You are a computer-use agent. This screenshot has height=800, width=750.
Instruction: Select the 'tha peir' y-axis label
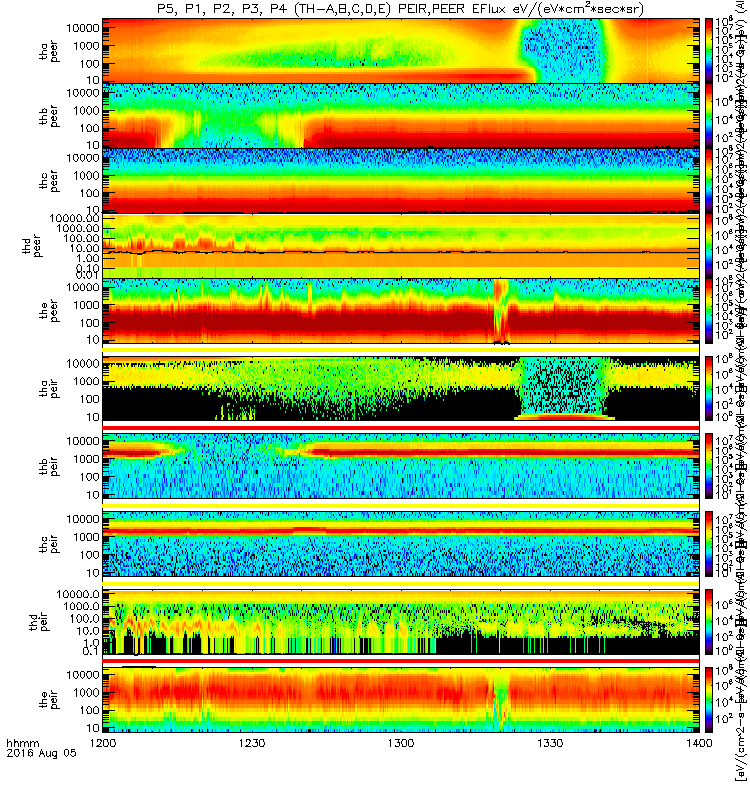[49, 389]
